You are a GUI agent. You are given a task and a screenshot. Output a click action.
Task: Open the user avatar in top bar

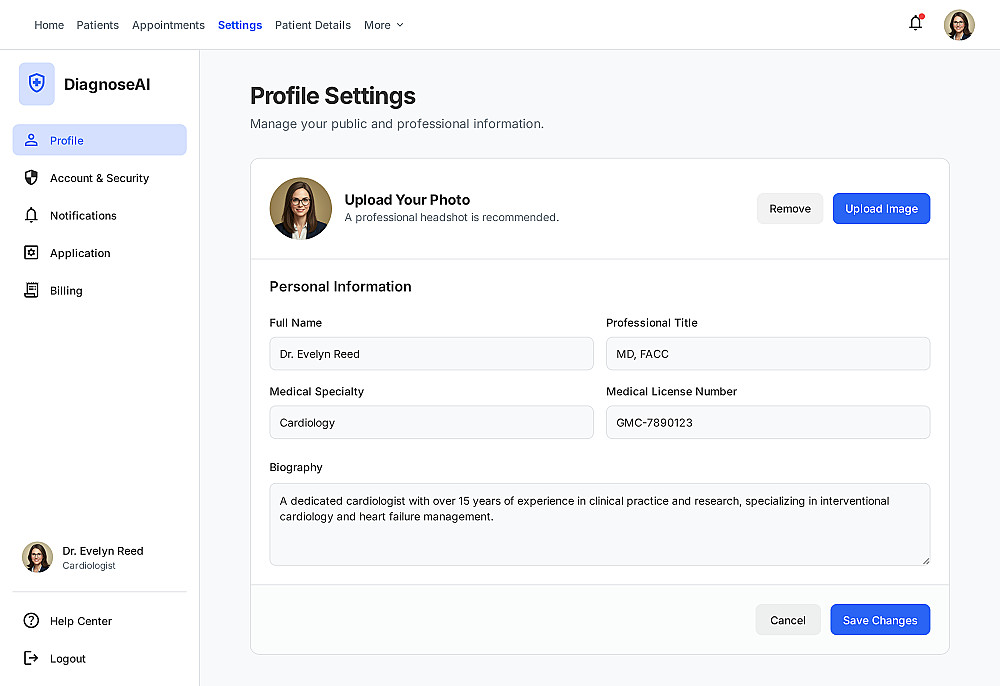[x=959, y=25]
